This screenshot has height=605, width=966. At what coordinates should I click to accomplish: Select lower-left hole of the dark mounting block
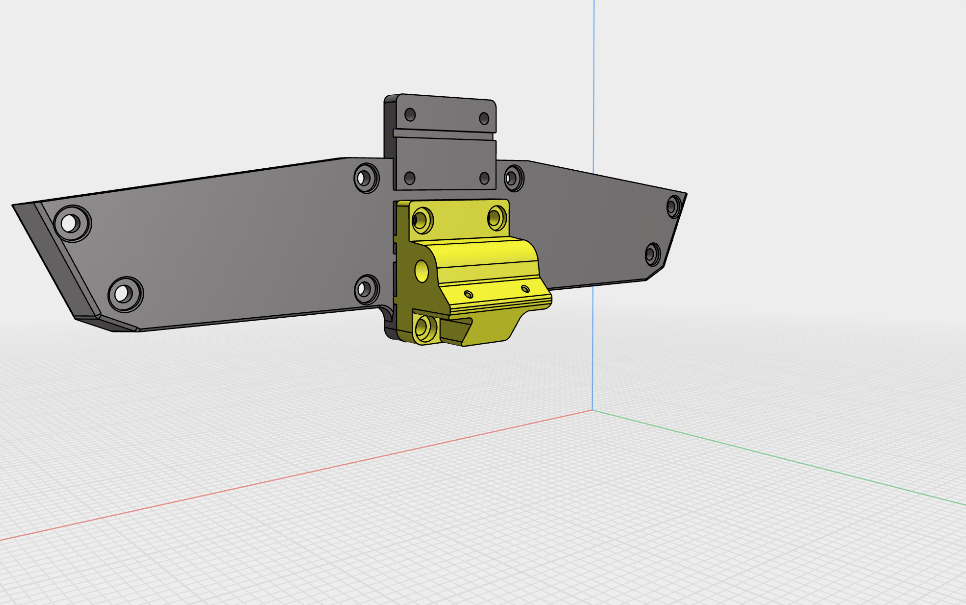tap(409, 180)
